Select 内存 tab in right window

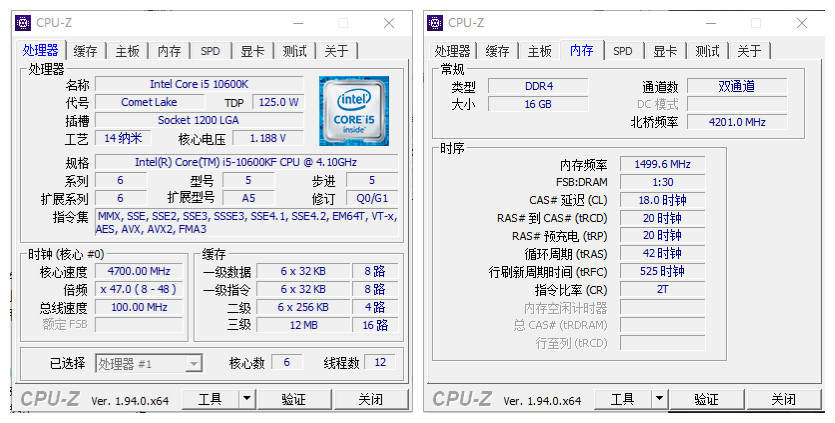pyautogui.click(x=582, y=50)
